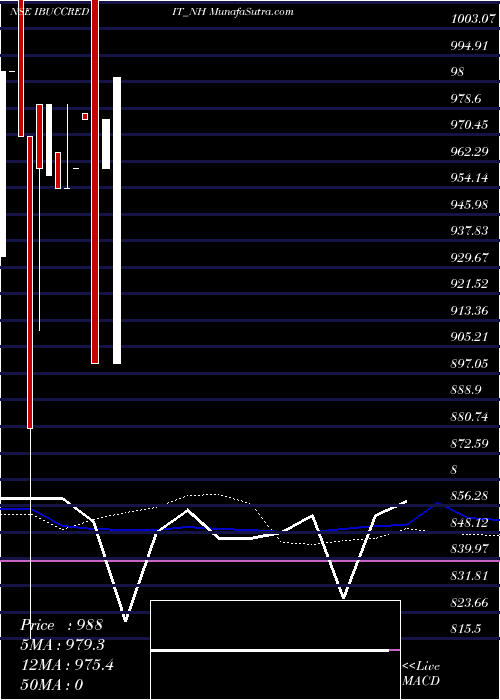
Task: Click the 921.52 price axis label
Action: pyautogui.click(x=469, y=284)
